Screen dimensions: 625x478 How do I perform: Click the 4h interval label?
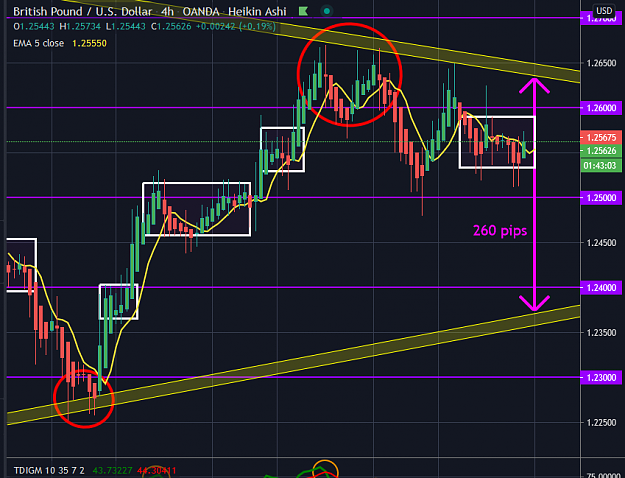point(167,12)
